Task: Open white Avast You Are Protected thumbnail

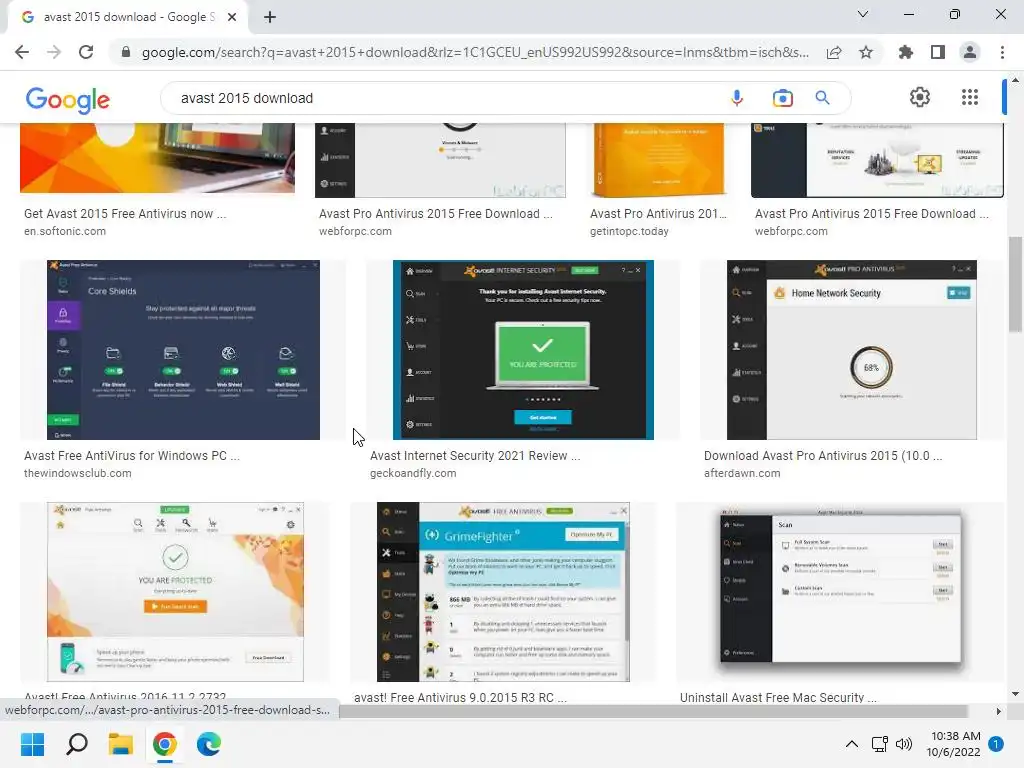Action: tap(175, 592)
